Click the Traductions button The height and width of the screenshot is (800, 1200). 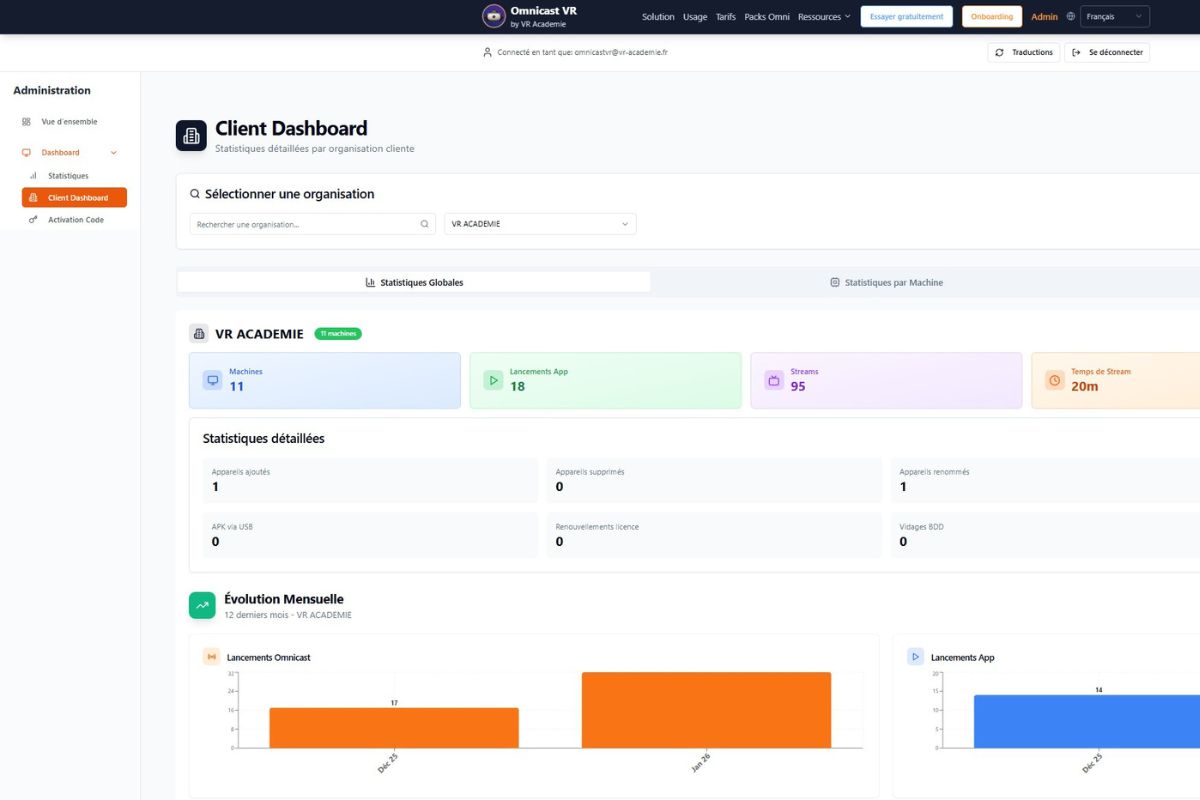tap(1023, 52)
